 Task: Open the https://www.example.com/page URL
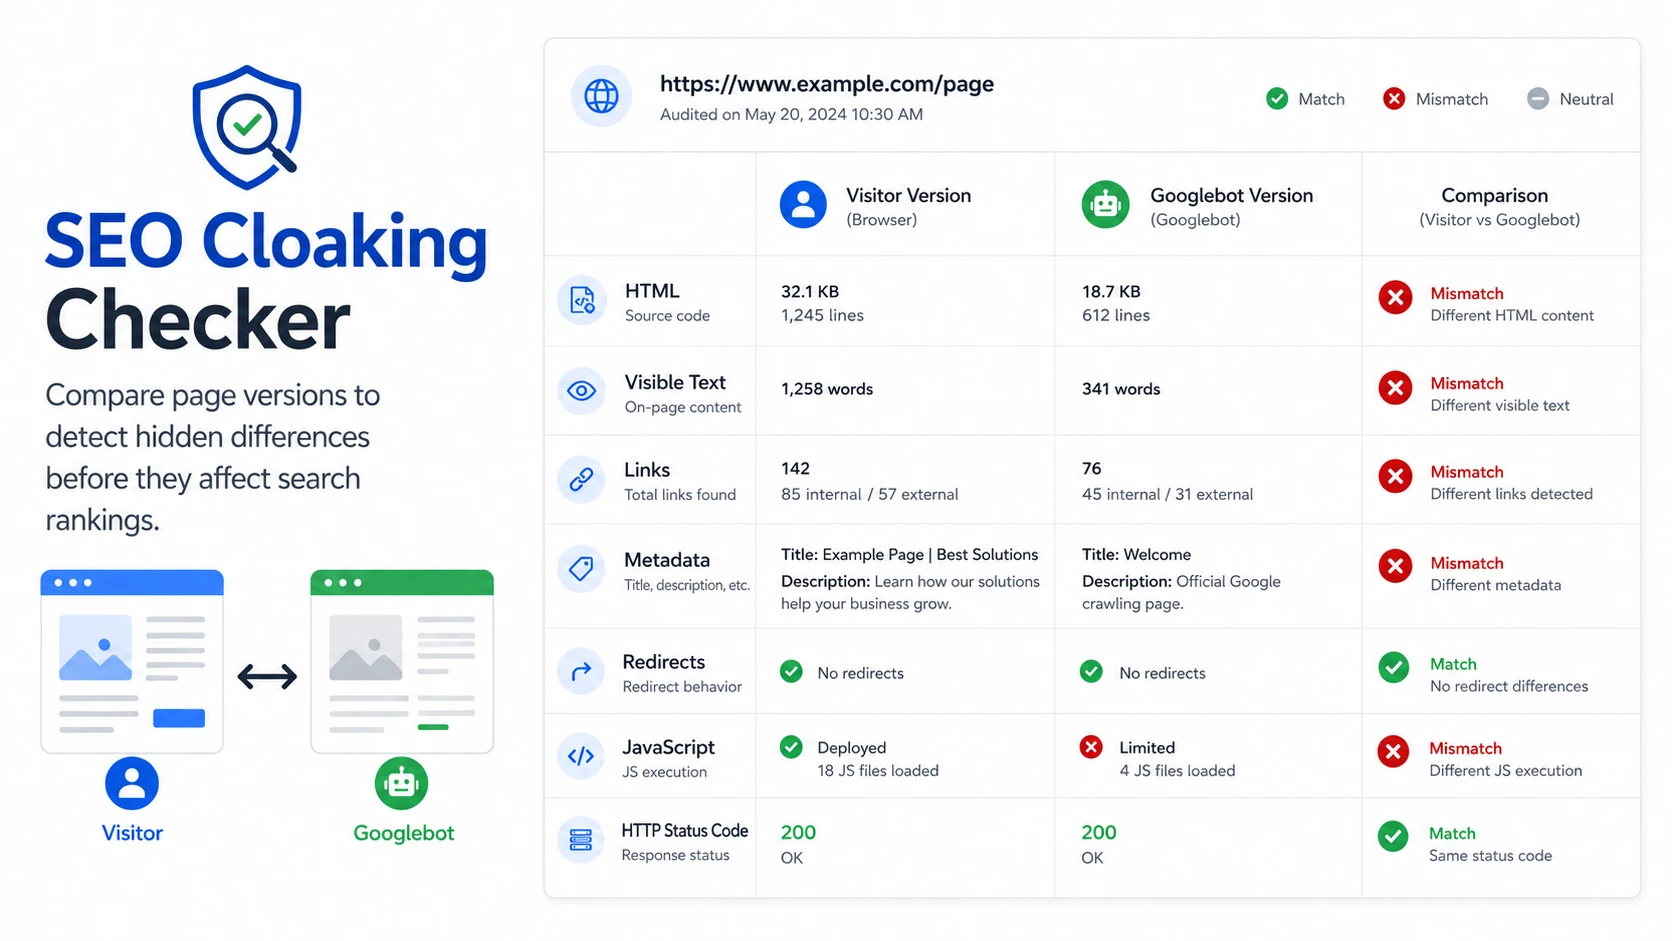[x=827, y=84]
